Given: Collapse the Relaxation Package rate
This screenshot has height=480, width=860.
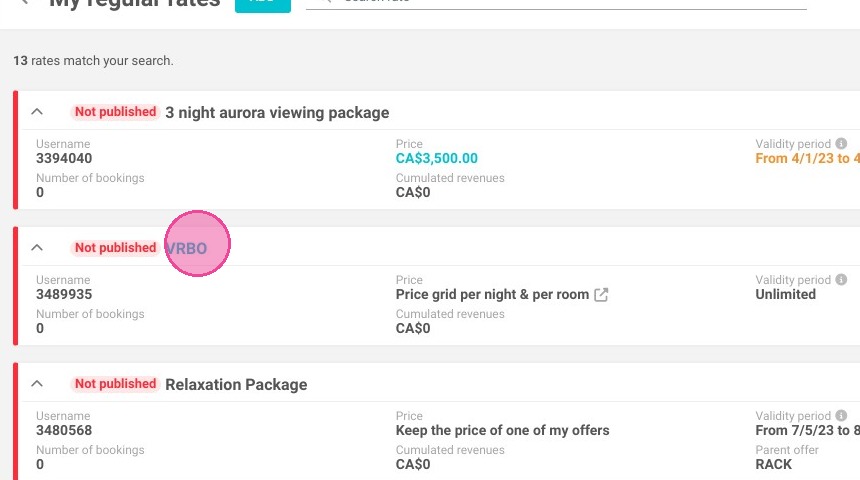Looking at the screenshot, I should [x=37, y=384].
